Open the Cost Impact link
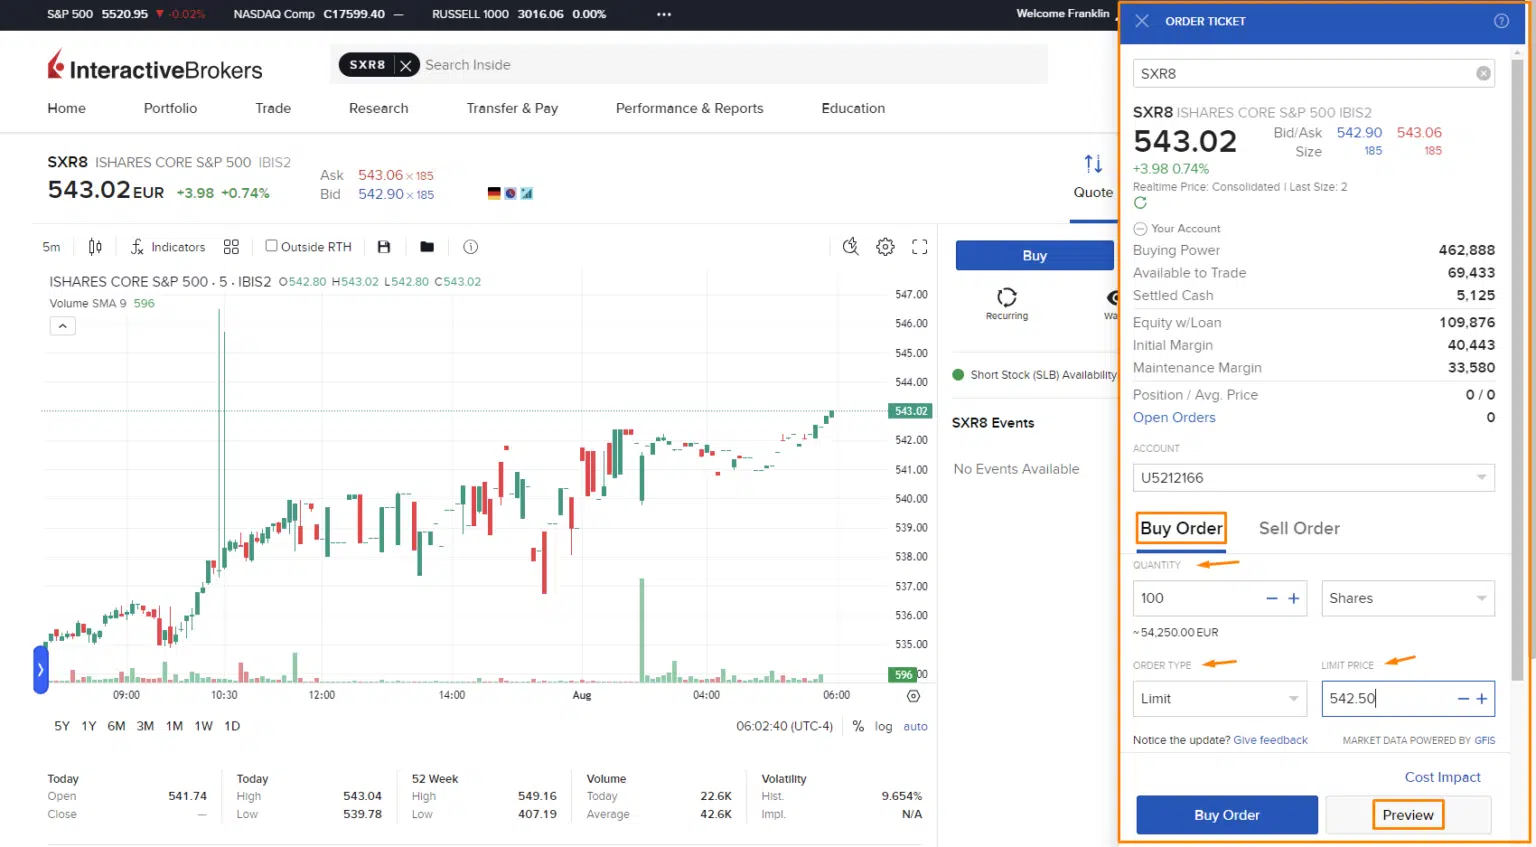This screenshot has height=847, width=1536. (1442, 777)
